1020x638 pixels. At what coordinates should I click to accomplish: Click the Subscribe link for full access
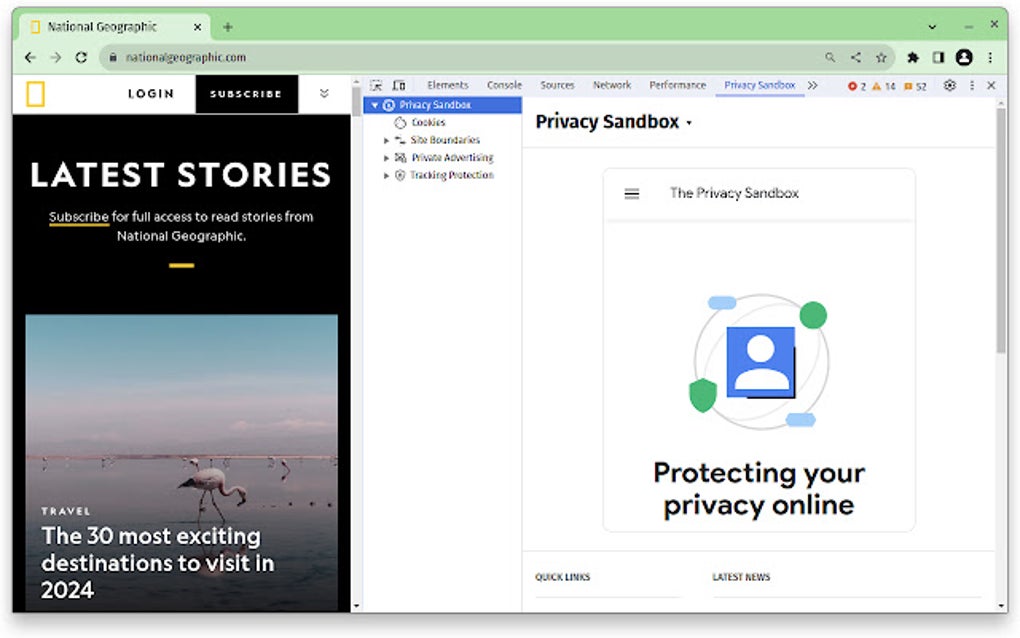click(78, 216)
